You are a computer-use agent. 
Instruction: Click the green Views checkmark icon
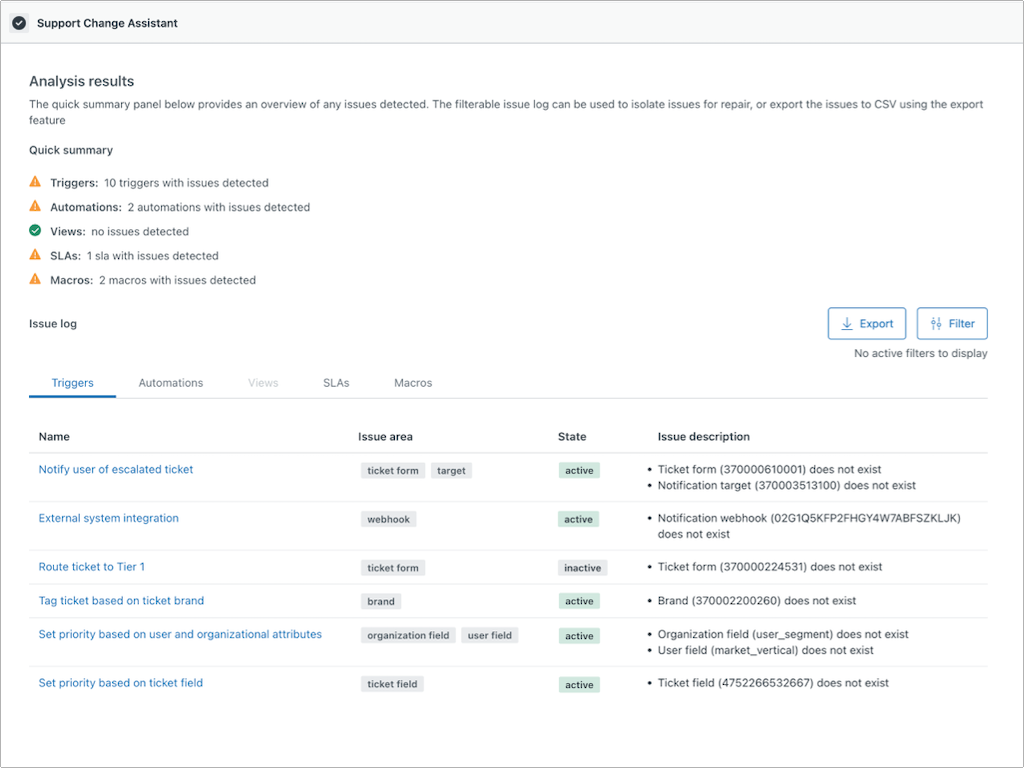tap(35, 231)
